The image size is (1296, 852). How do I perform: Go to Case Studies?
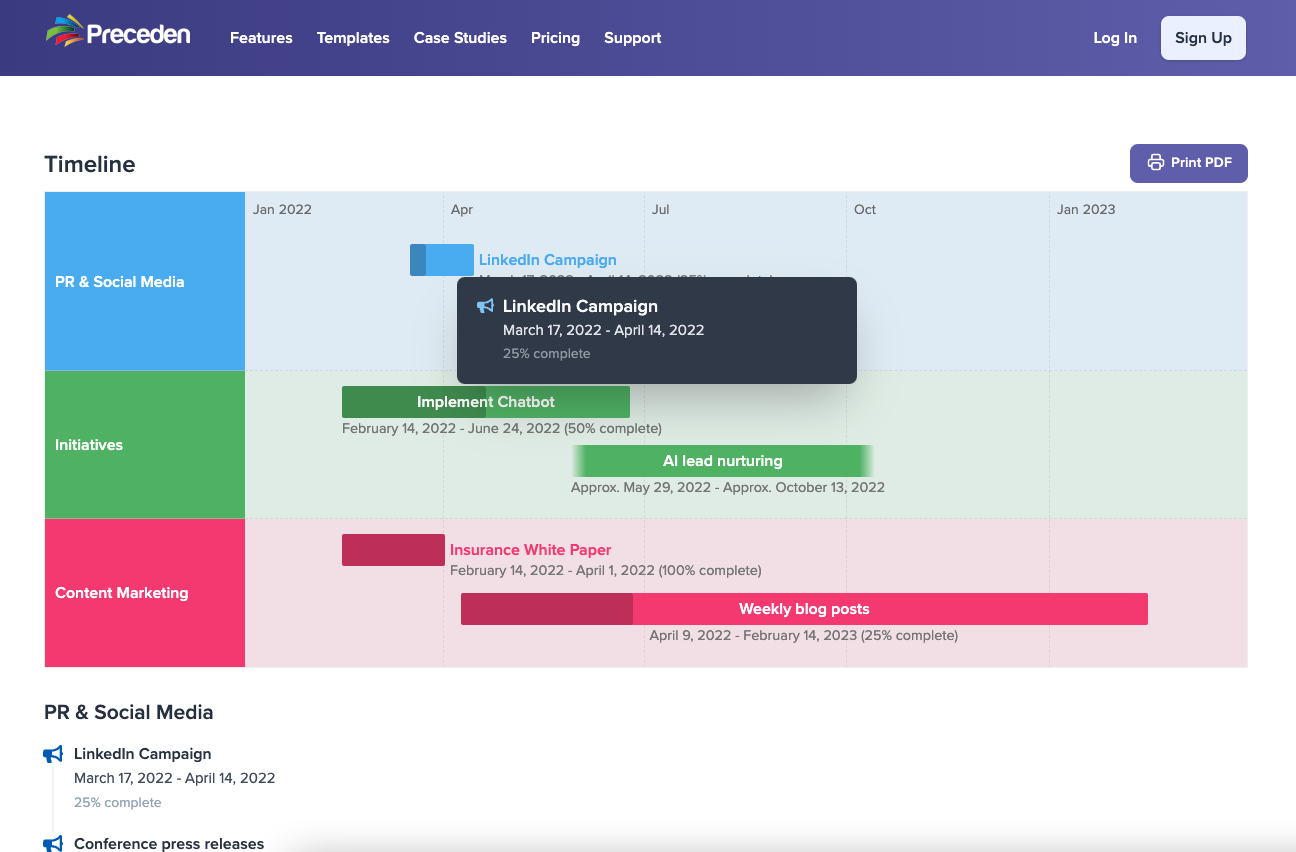(x=460, y=38)
